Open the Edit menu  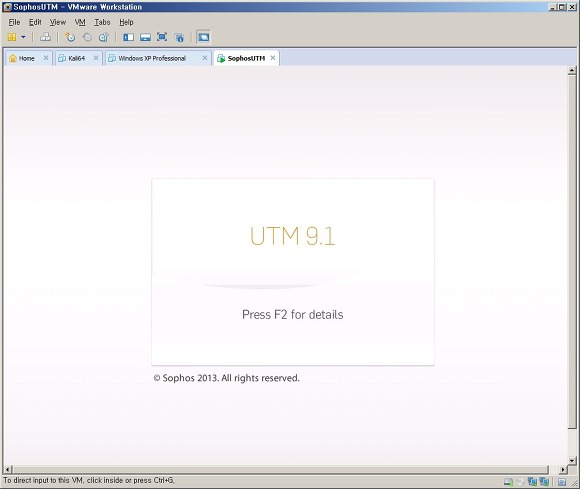click(35, 22)
